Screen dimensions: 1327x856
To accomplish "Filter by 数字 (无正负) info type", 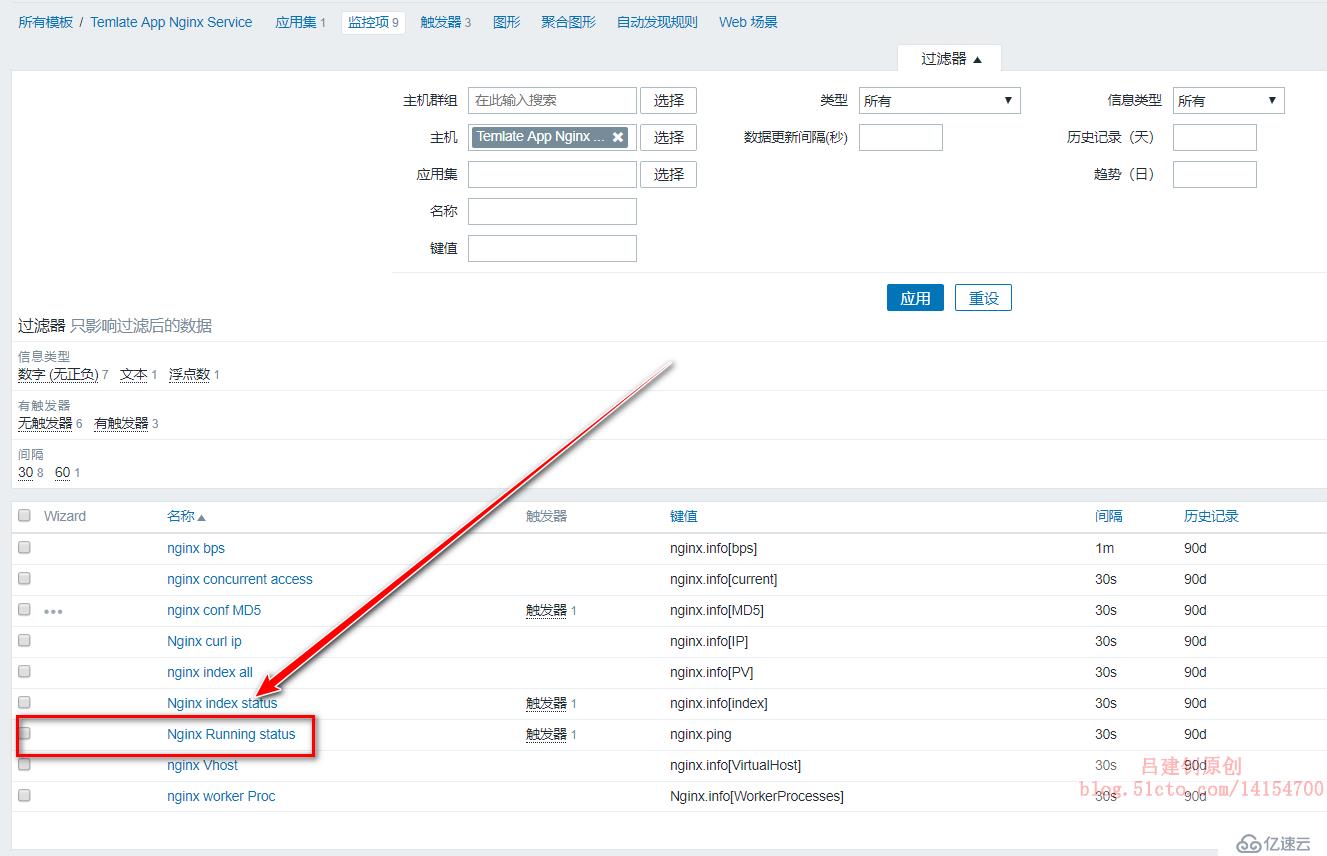I will tap(58, 374).
